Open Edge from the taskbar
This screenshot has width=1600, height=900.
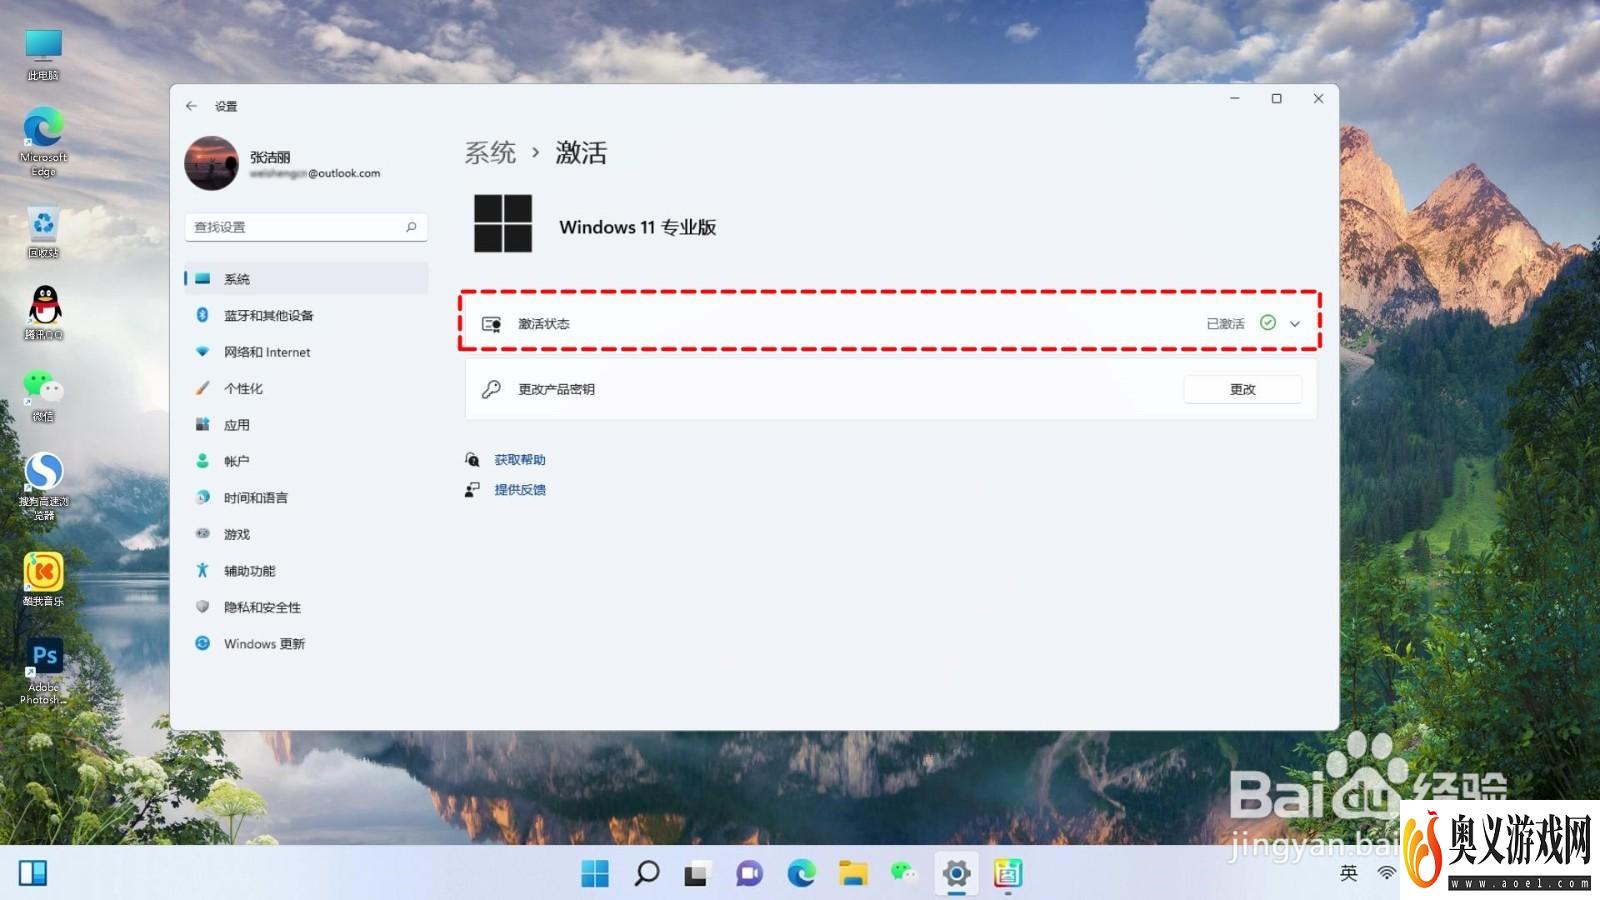click(801, 873)
